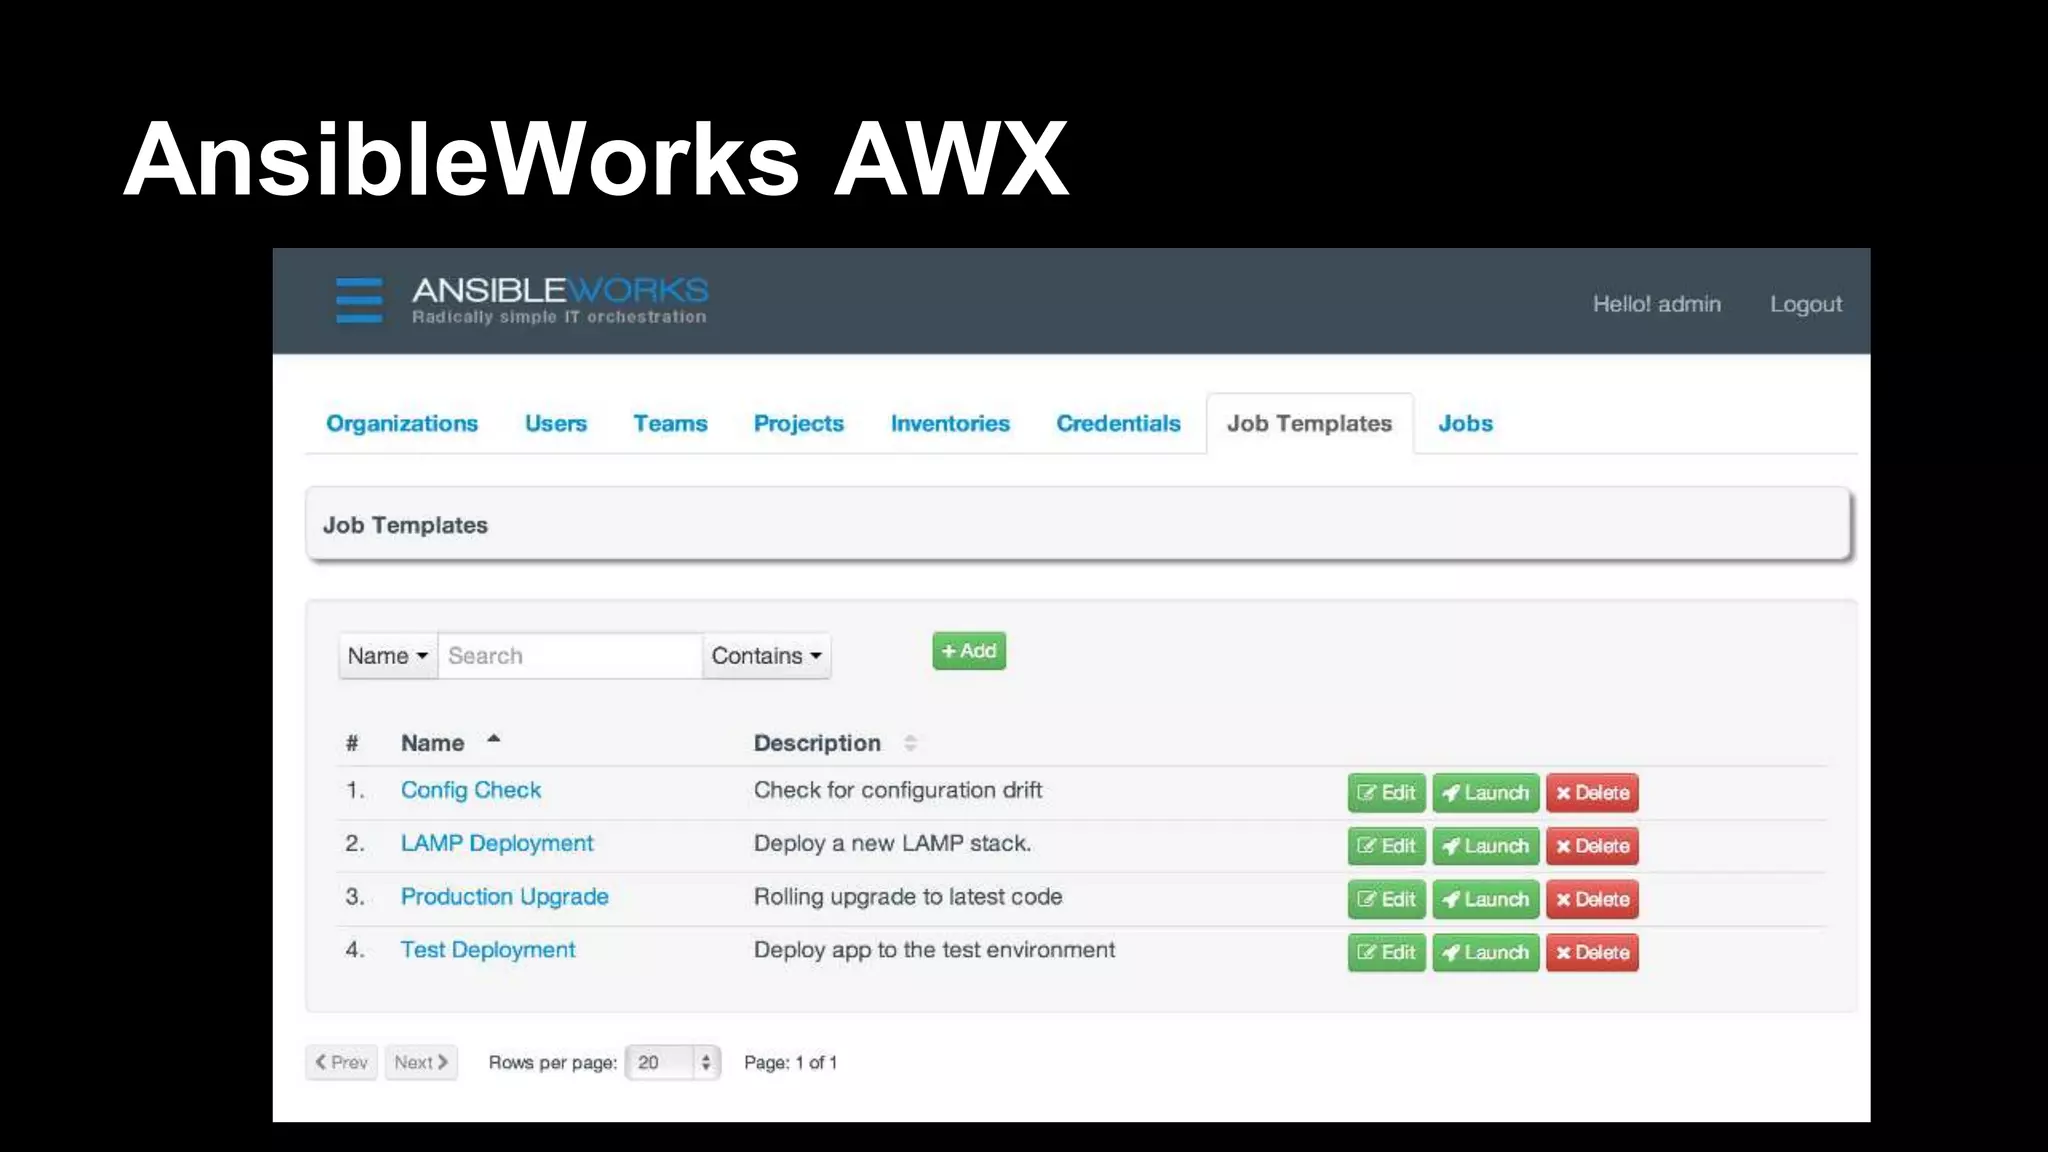Launch the Test Deployment job
2048x1152 pixels.
coord(1485,952)
